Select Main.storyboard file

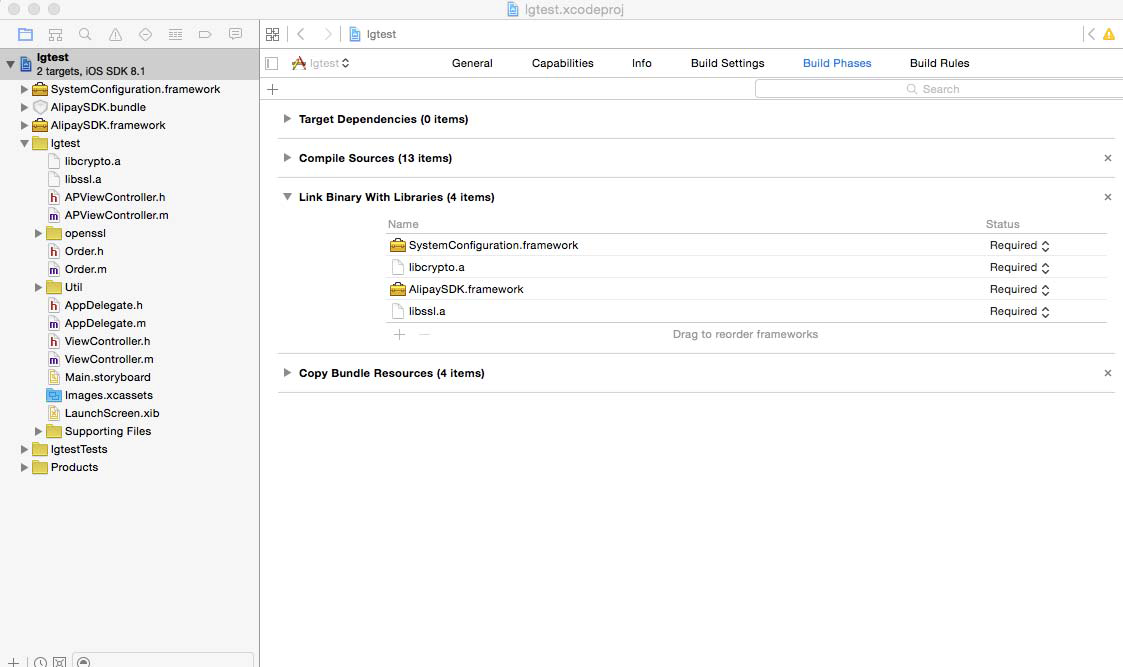point(107,377)
